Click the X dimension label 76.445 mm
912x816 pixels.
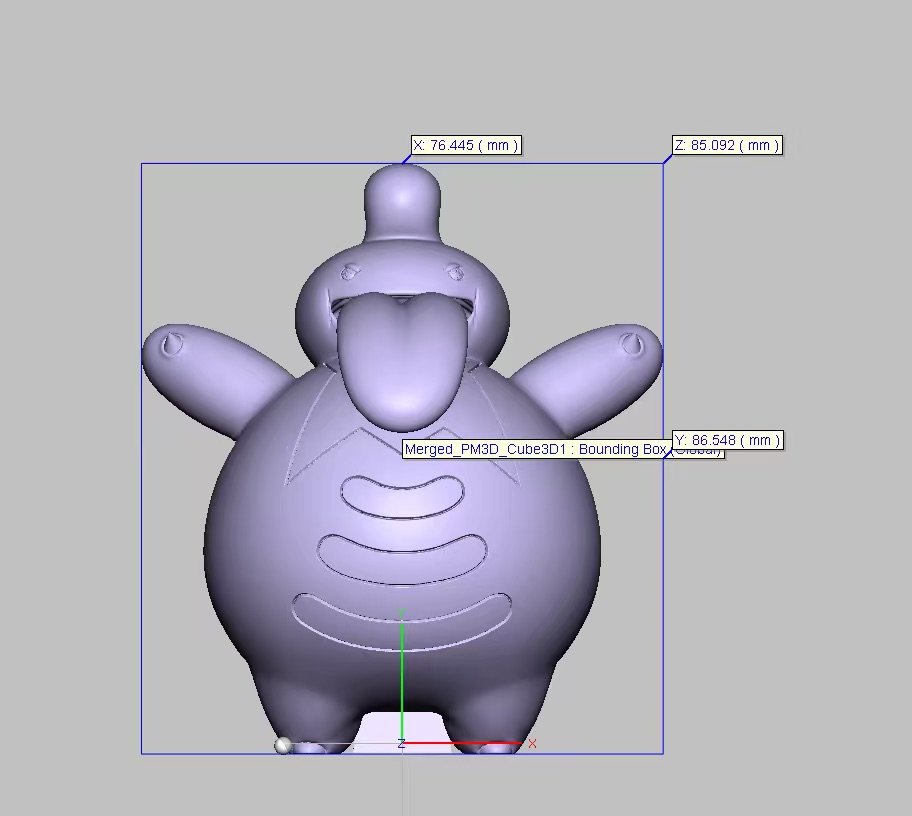[x=466, y=145]
